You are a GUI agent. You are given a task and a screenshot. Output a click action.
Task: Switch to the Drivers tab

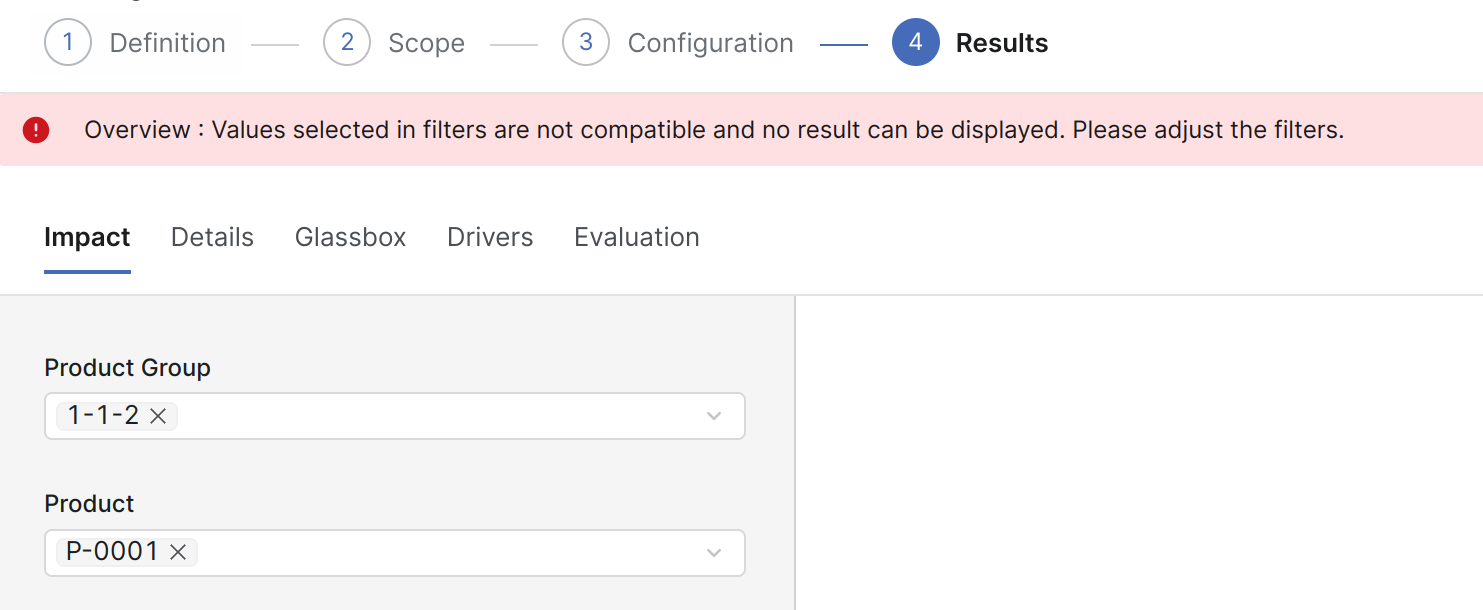click(490, 237)
